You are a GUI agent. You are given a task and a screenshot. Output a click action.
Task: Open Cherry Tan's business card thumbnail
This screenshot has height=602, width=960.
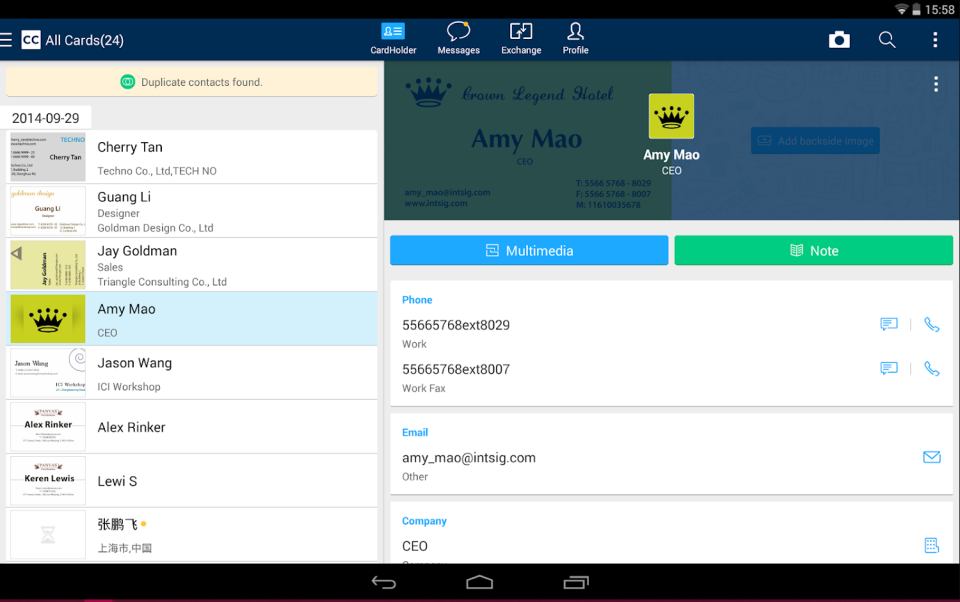[47, 156]
